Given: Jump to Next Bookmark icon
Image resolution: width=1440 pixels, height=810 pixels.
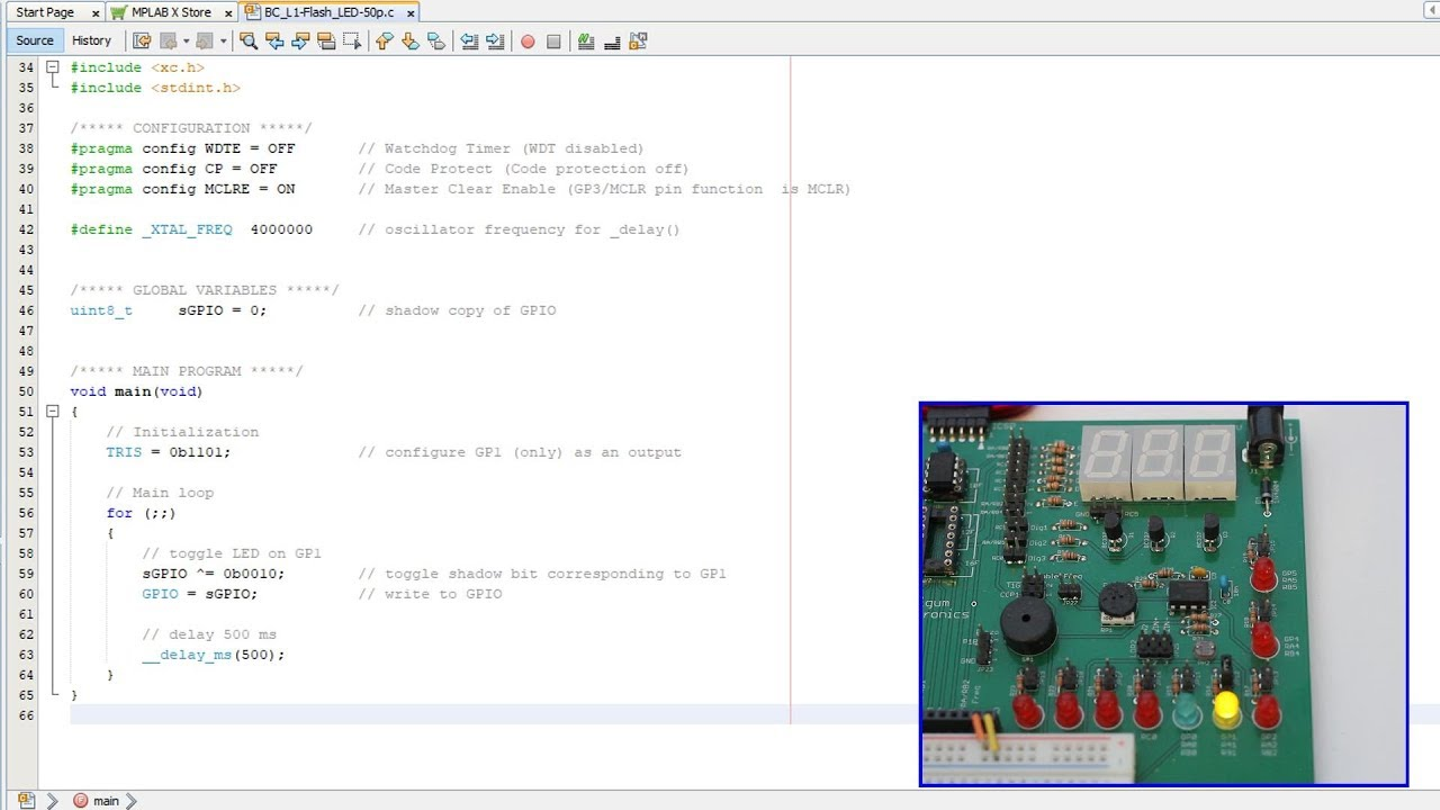Looking at the screenshot, I should (410, 41).
